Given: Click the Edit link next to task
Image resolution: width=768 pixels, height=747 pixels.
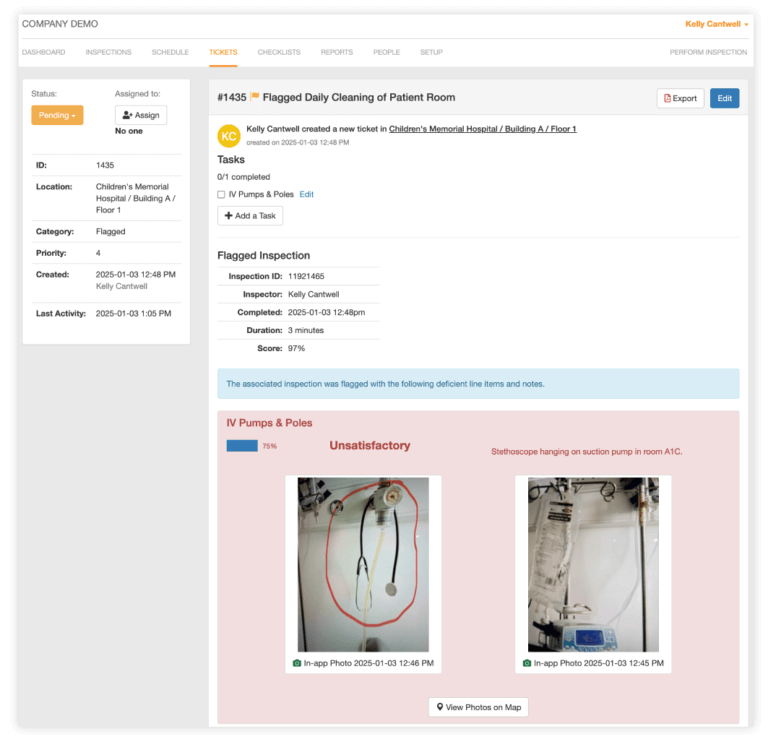Looking at the screenshot, I should (x=306, y=194).
